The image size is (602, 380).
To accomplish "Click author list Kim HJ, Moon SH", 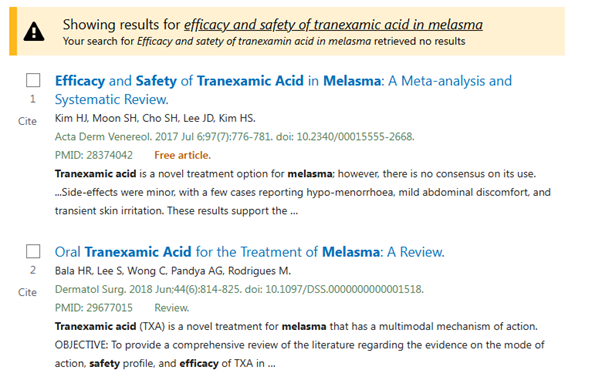I will point(155,118).
